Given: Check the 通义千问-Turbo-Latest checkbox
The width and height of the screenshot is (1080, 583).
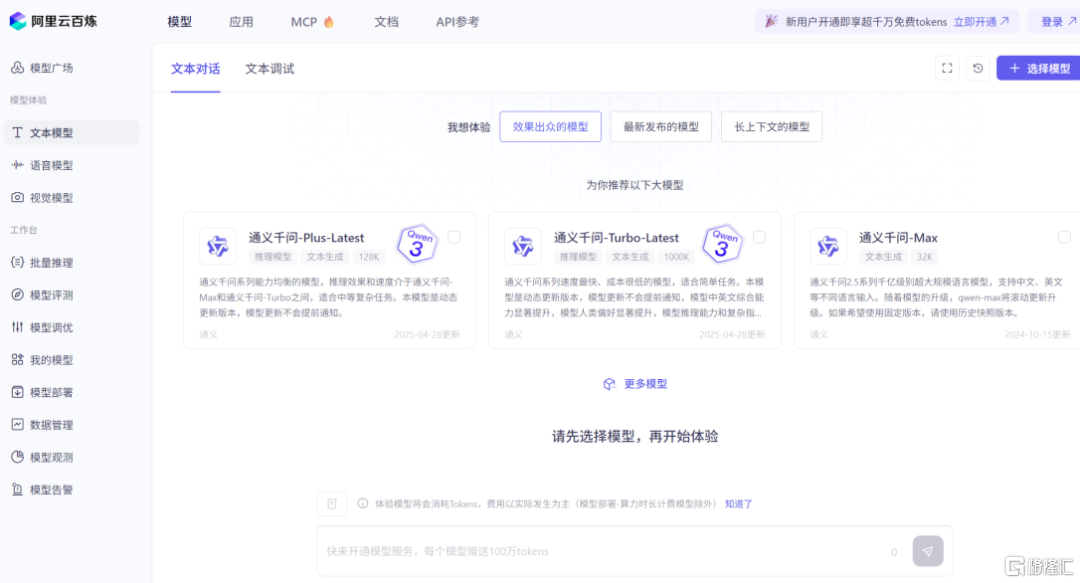Looking at the screenshot, I should click(x=759, y=237).
